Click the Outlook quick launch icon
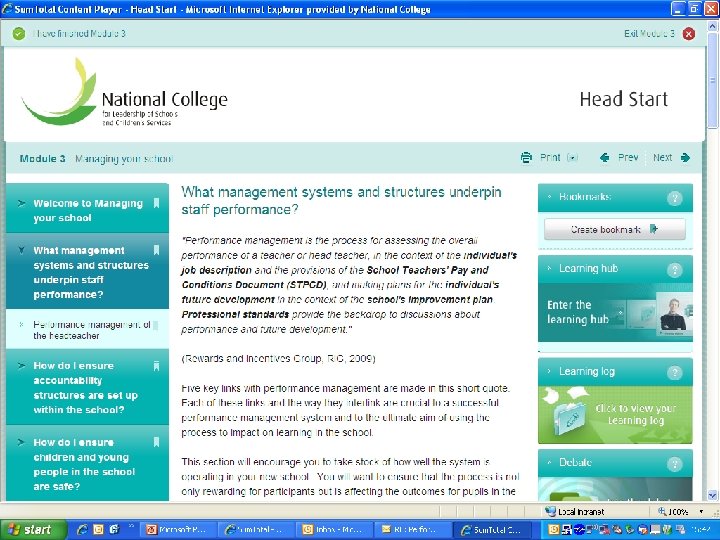The image size is (720, 540). 98,529
